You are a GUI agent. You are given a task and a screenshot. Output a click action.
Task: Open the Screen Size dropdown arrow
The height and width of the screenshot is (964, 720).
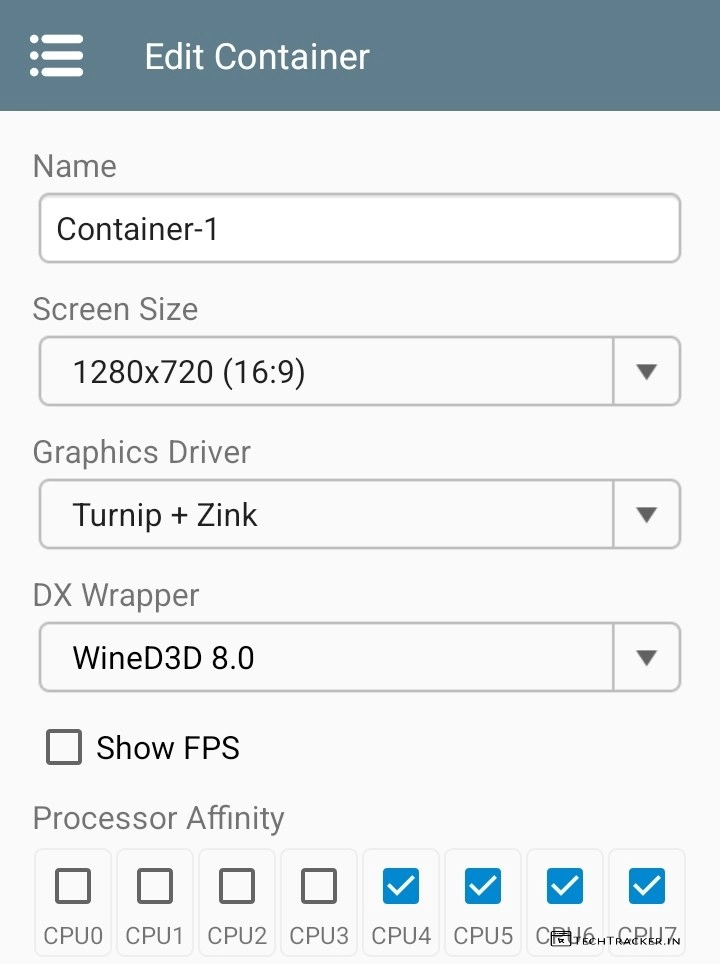pos(646,372)
